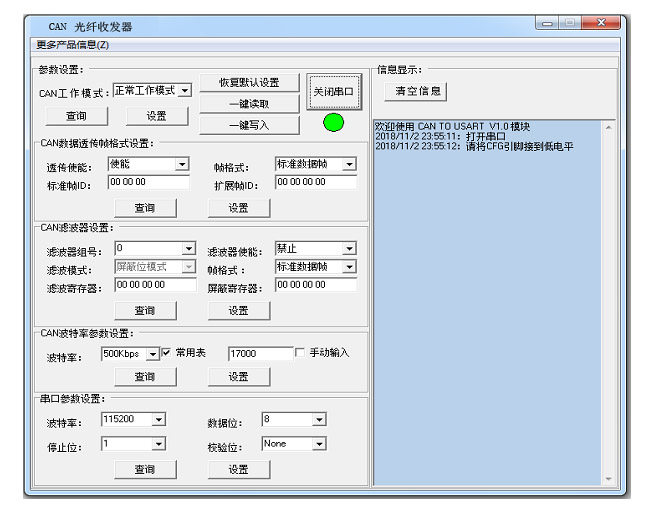Minimize the CAN 光纤收发器 window
The height and width of the screenshot is (514, 647).
click(549, 23)
